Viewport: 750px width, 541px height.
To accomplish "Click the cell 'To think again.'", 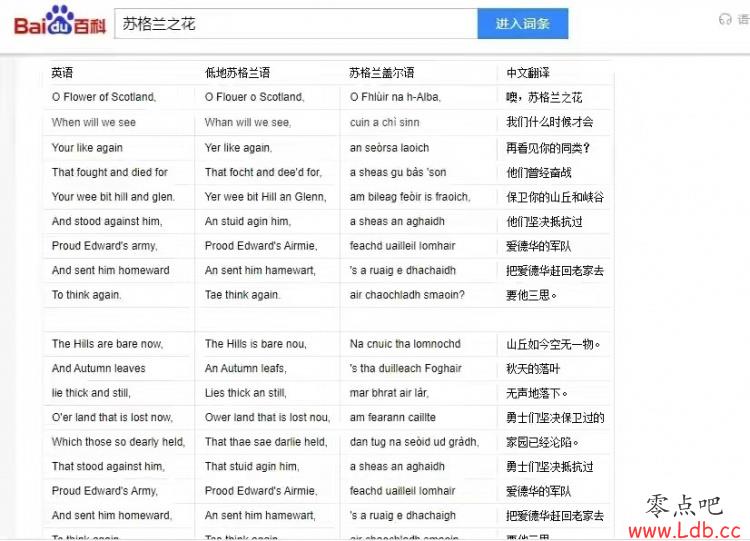I will click(87, 295).
